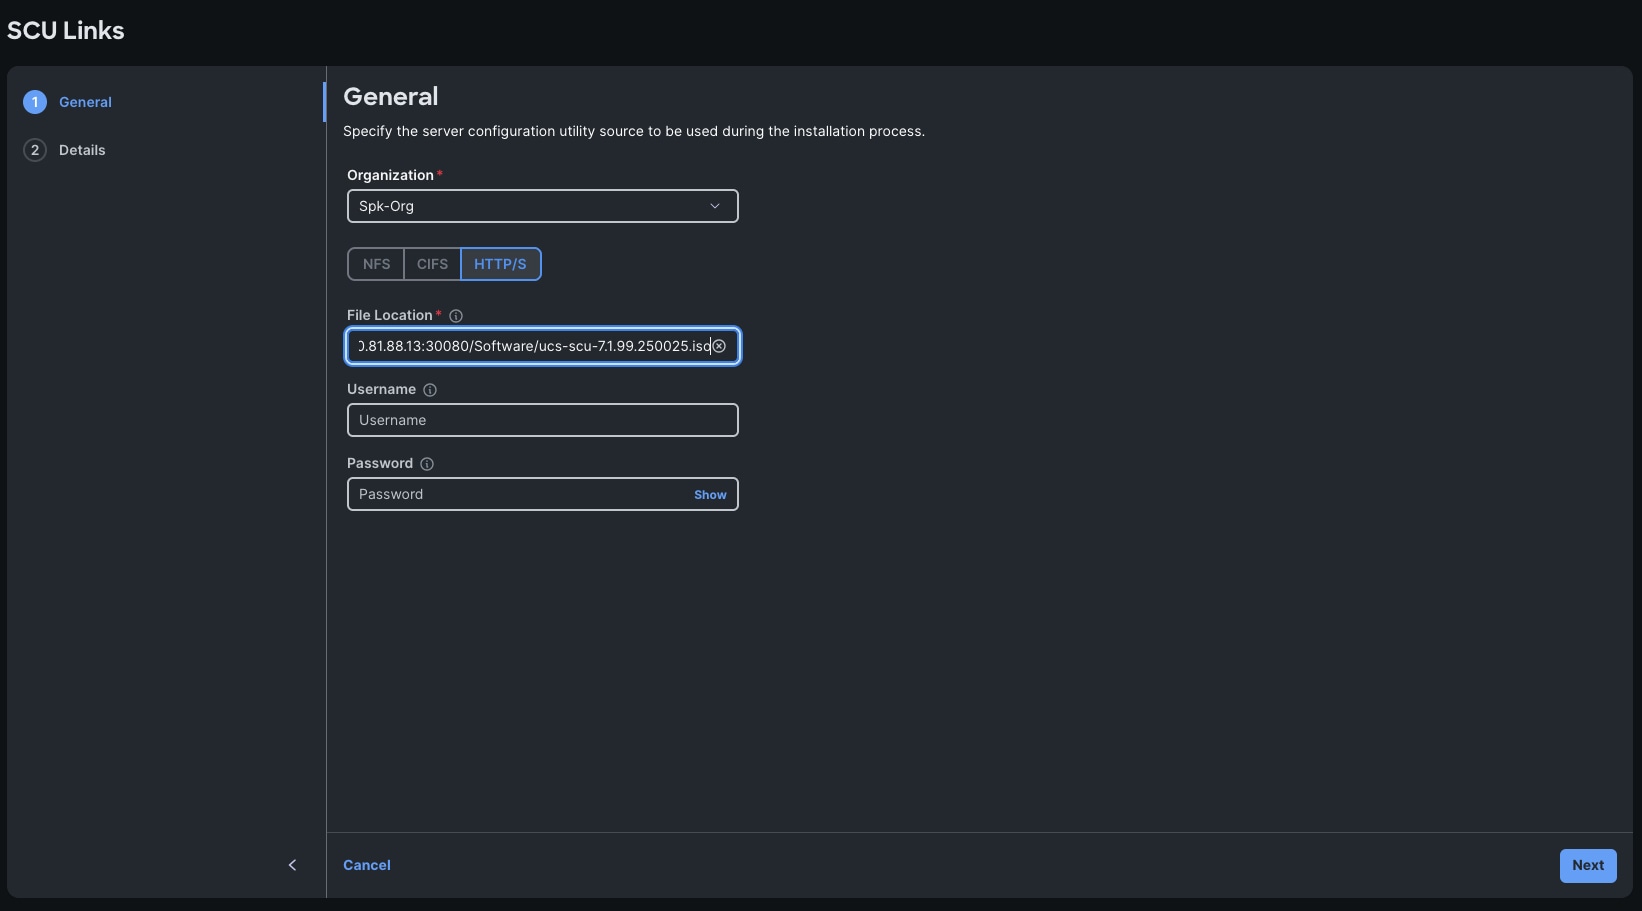Show the password text
This screenshot has height=911, width=1642.
(709, 494)
